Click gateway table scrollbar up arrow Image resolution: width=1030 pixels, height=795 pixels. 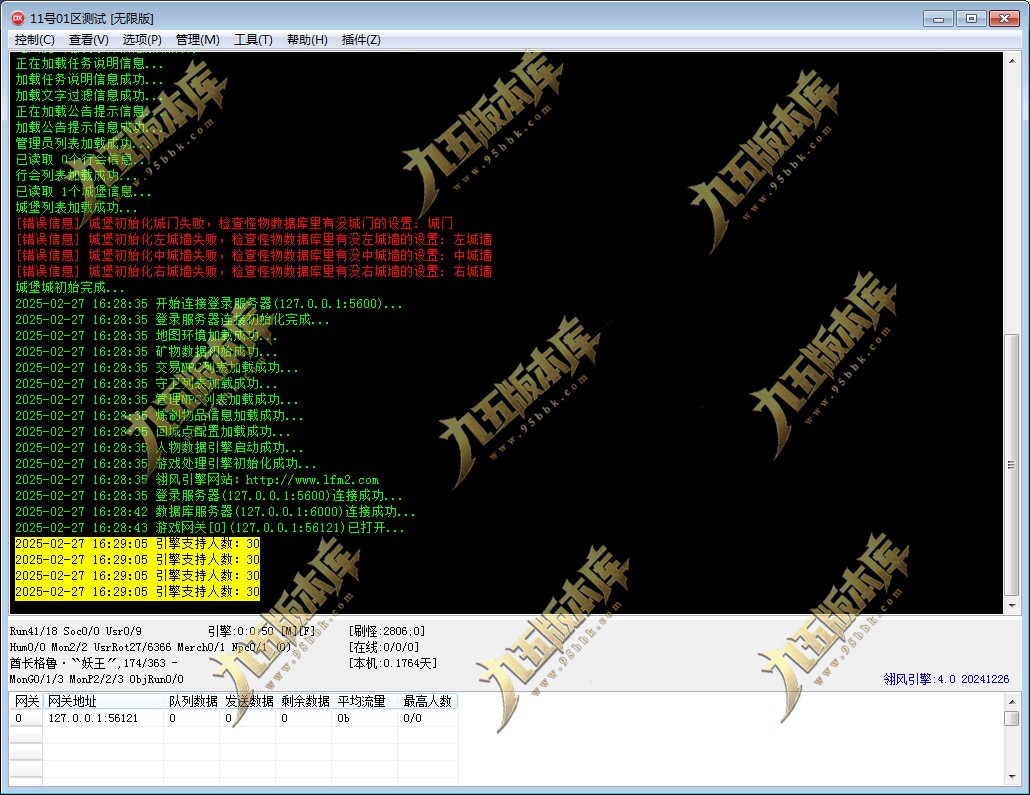pos(1012,702)
